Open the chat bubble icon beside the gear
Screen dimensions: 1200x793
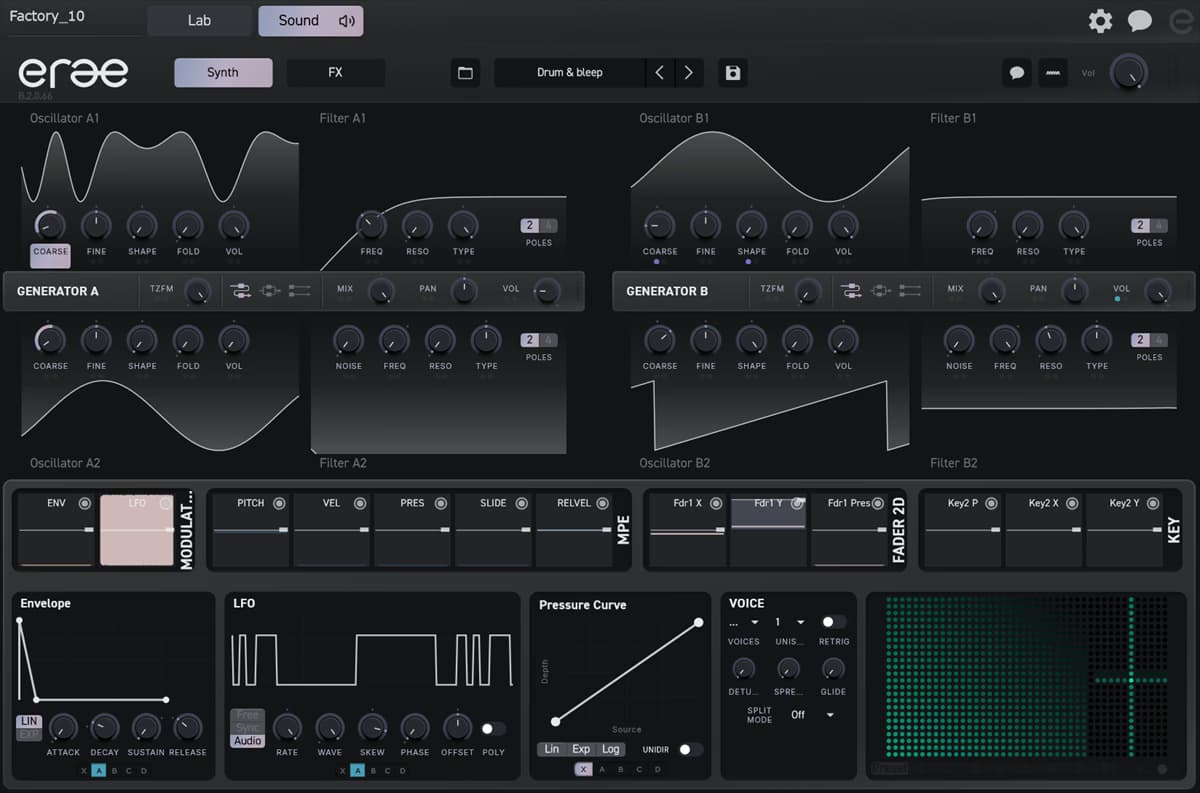[1140, 21]
